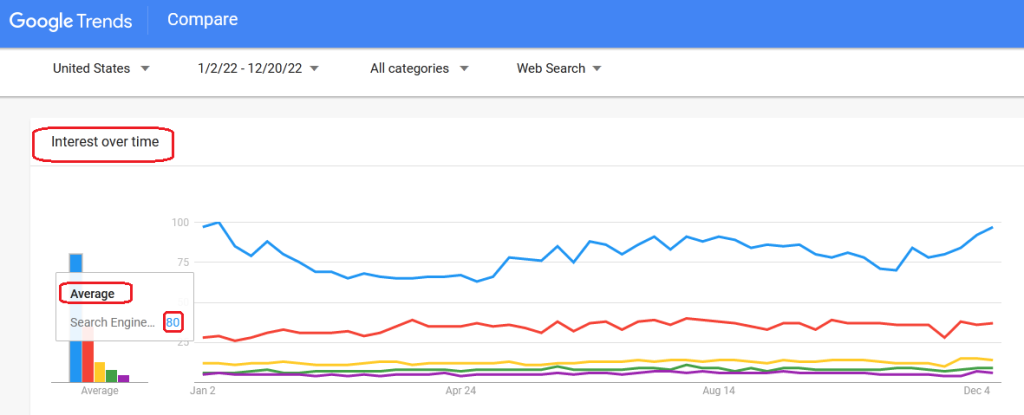Click the Average label below the bar chart

(x=99, y=391)
